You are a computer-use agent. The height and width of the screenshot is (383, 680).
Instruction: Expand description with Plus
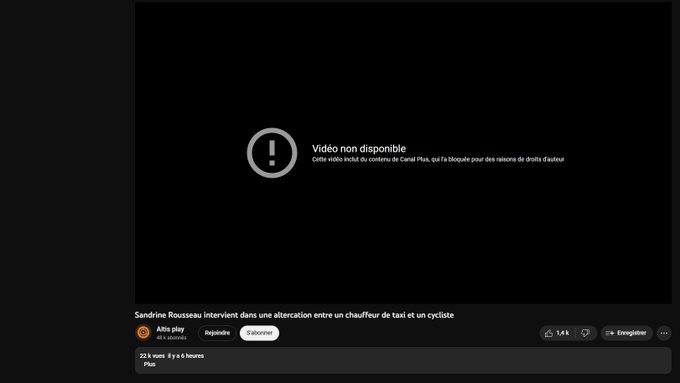coord(150,364)
